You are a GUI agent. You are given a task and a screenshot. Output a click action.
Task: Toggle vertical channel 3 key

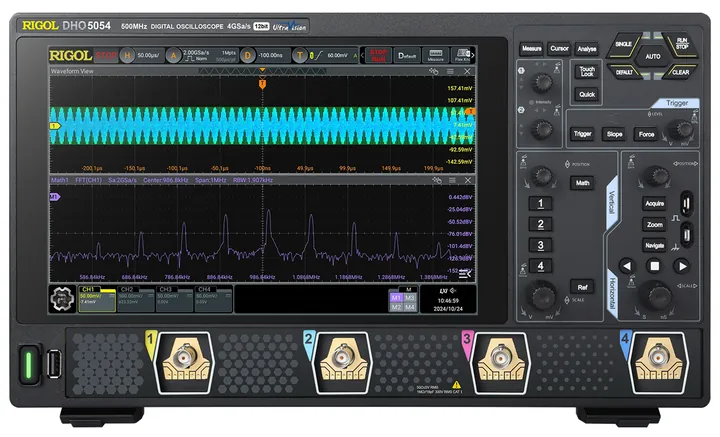coord(540,246)
